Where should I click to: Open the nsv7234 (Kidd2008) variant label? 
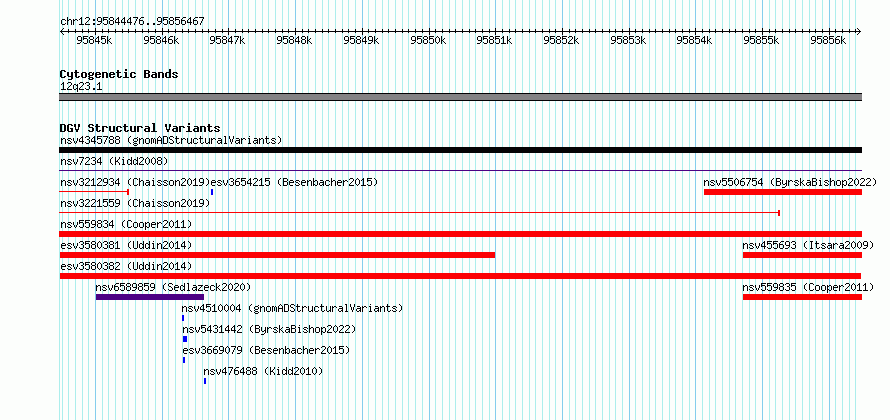(114, 161)
